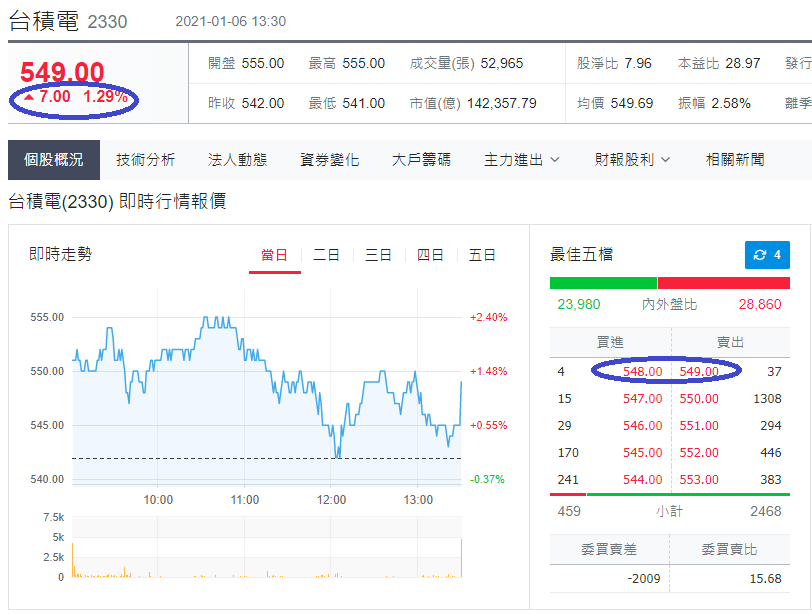Click the 小計 ask total 2468
Screen dimensions: 812x614
[x=766, y=511]
